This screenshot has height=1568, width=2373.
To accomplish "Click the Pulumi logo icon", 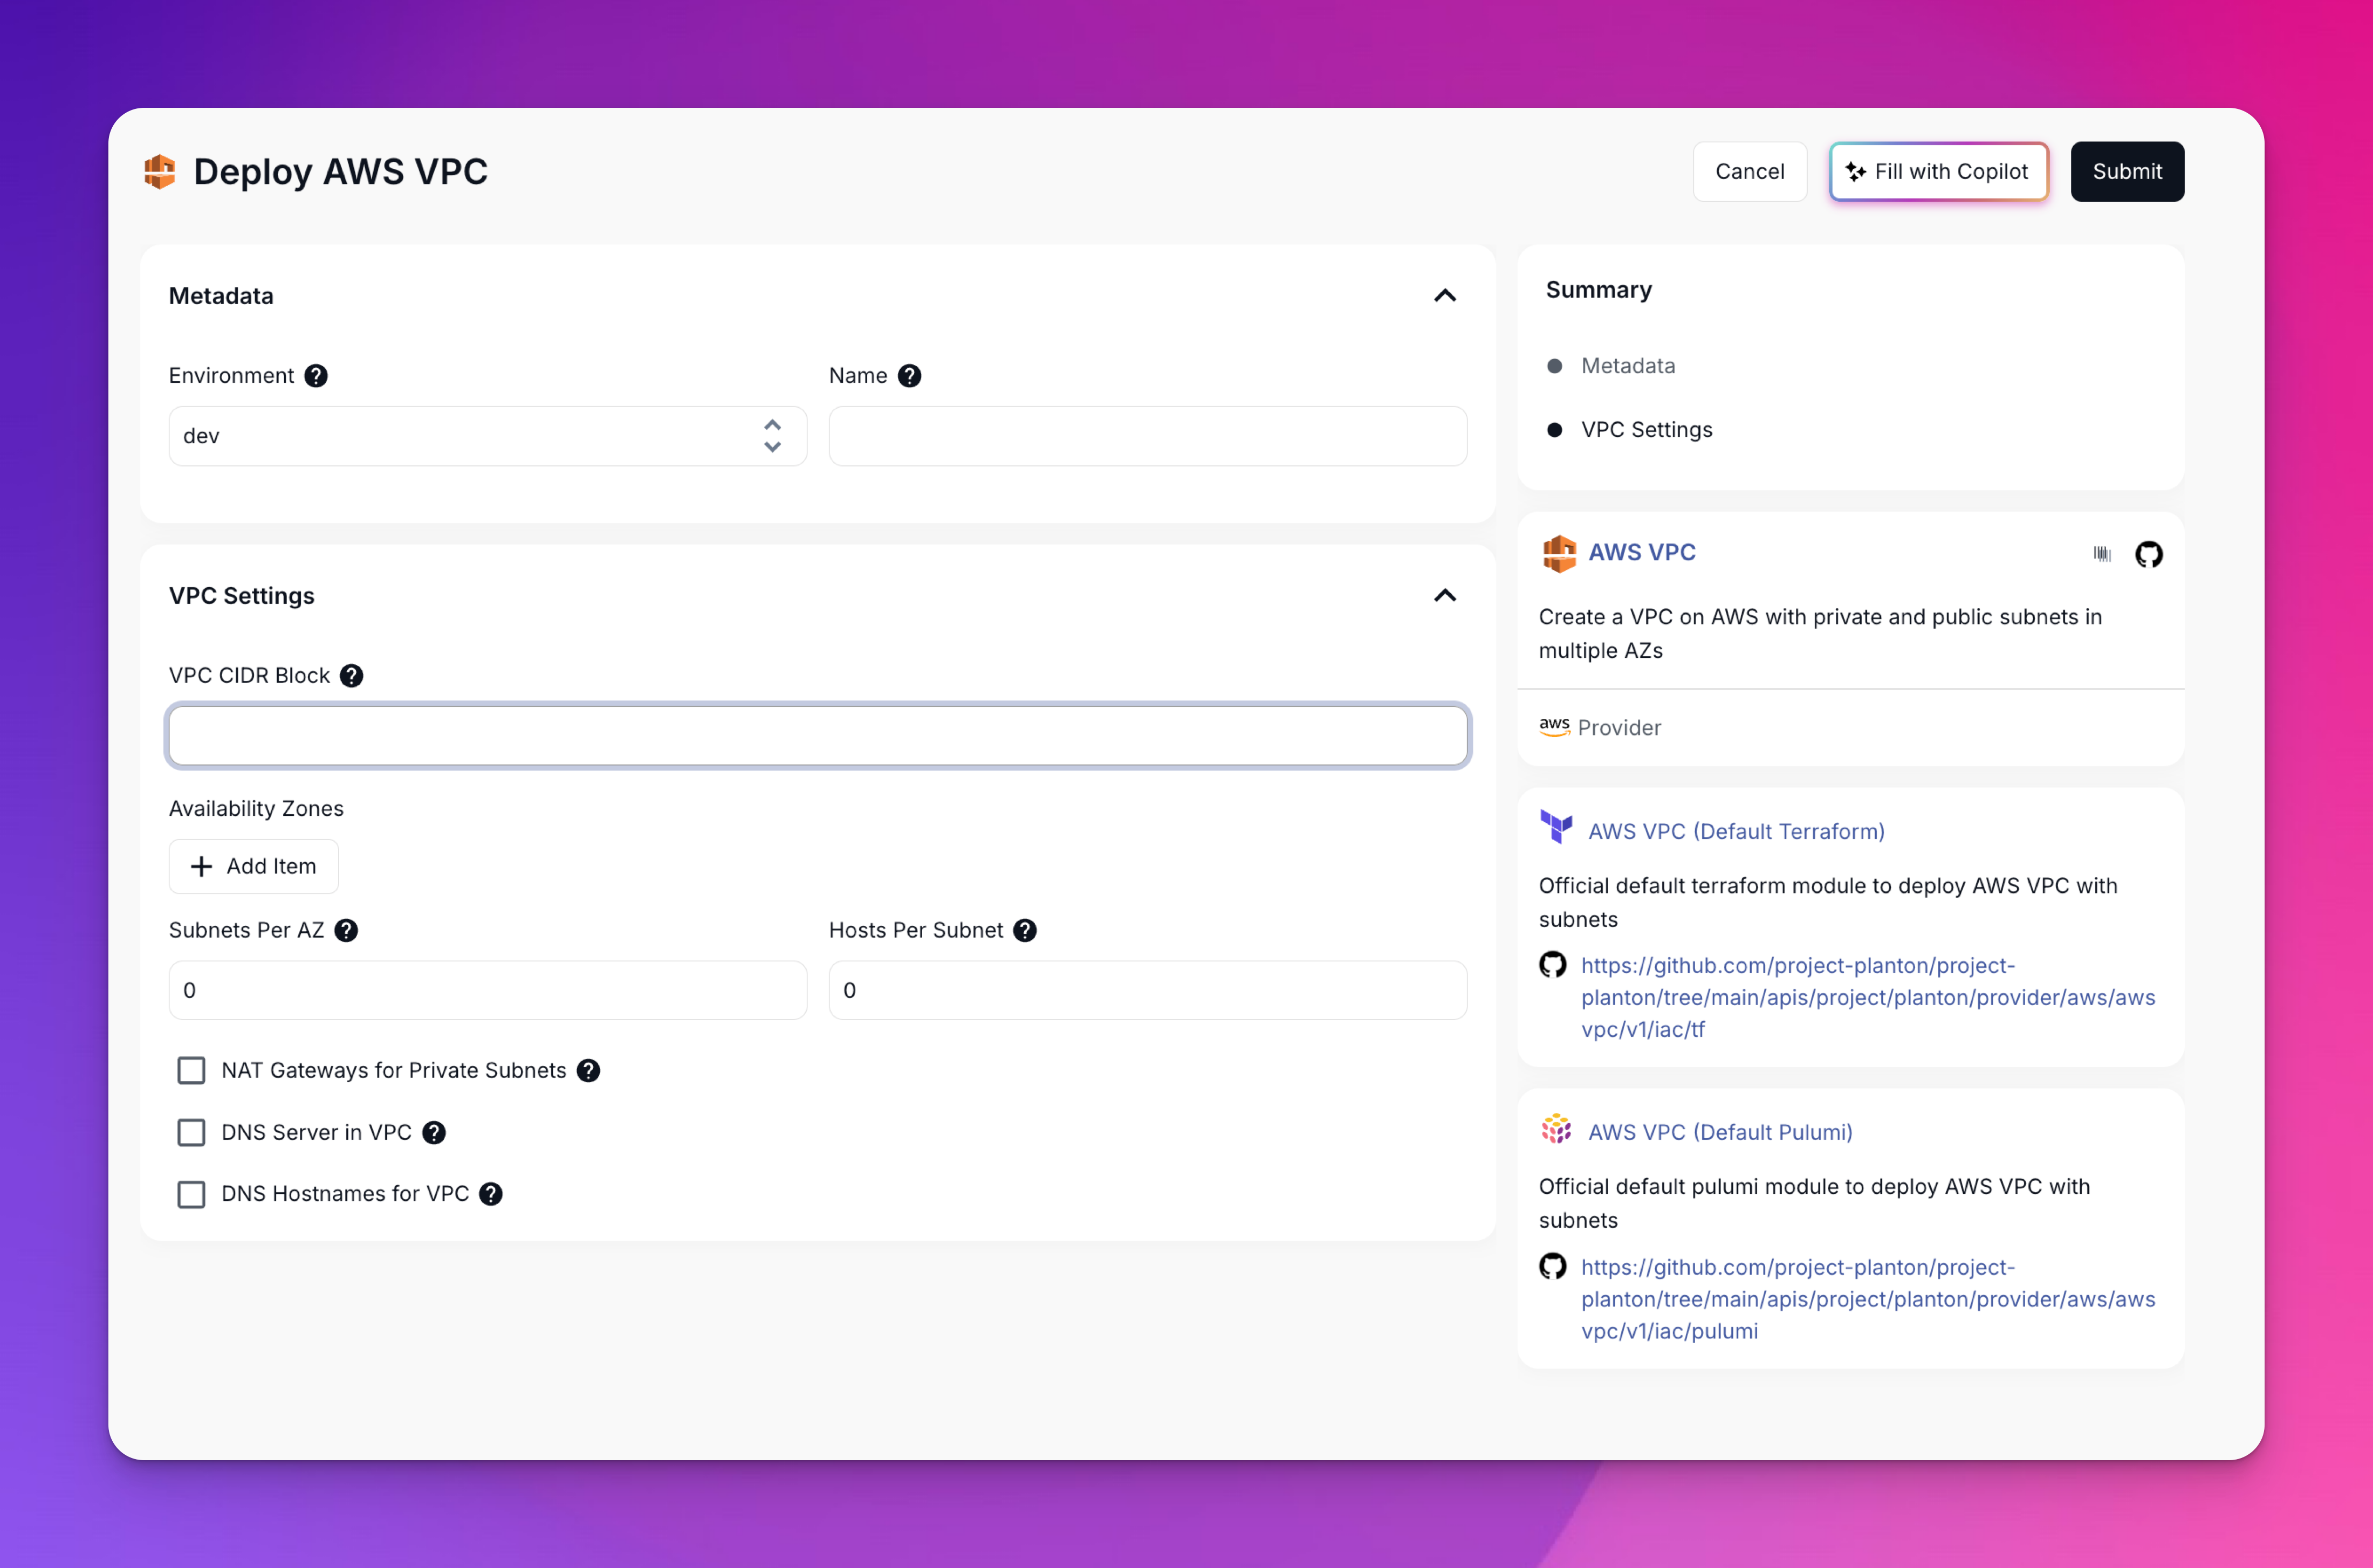I will coord(1556,1129).
